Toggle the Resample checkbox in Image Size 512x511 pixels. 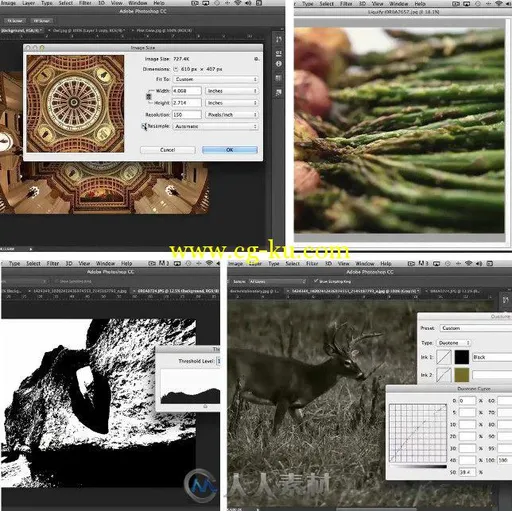coord(144,126)
